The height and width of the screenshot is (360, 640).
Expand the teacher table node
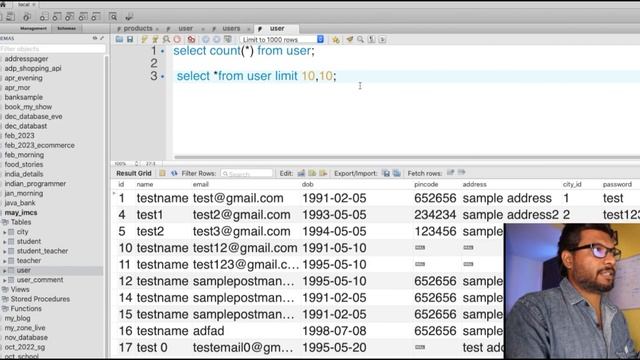[x=4, y=261]
